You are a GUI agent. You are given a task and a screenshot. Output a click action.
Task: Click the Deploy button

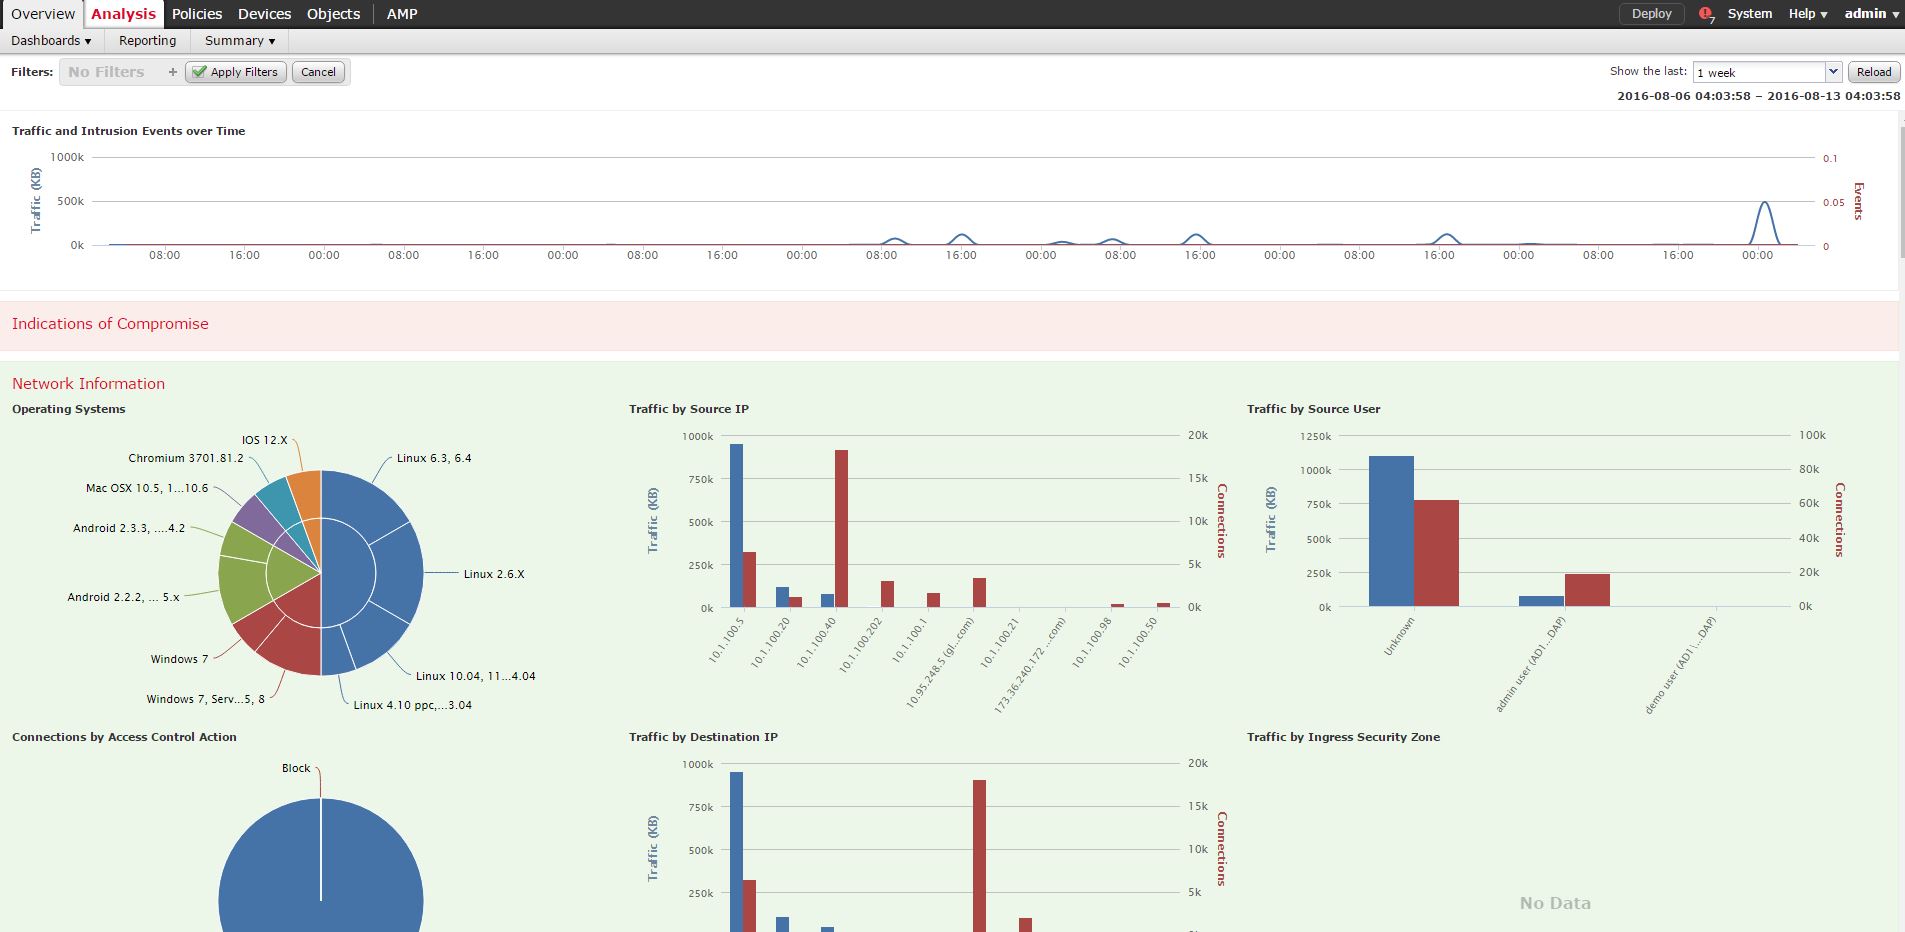tap(1651, 14)
